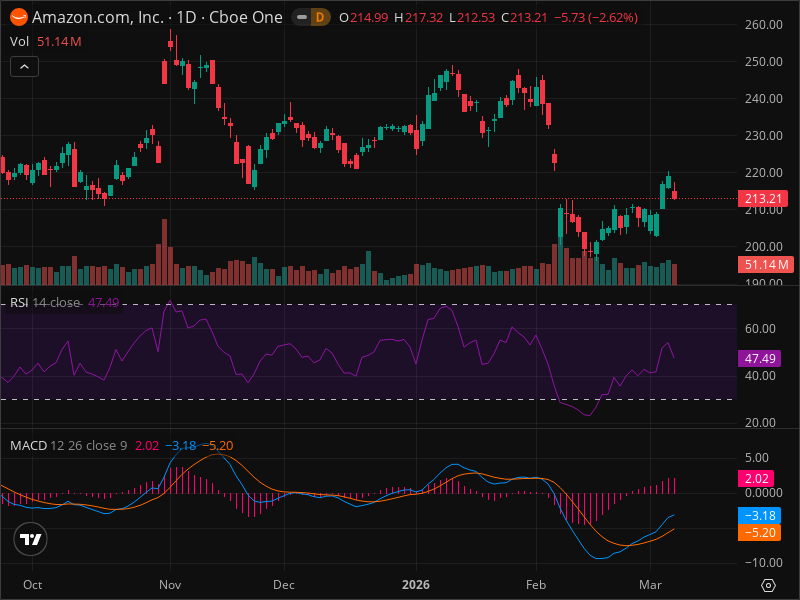Click the signal value −5.20 in the legend
800x600 pixels.
(218, 446)
